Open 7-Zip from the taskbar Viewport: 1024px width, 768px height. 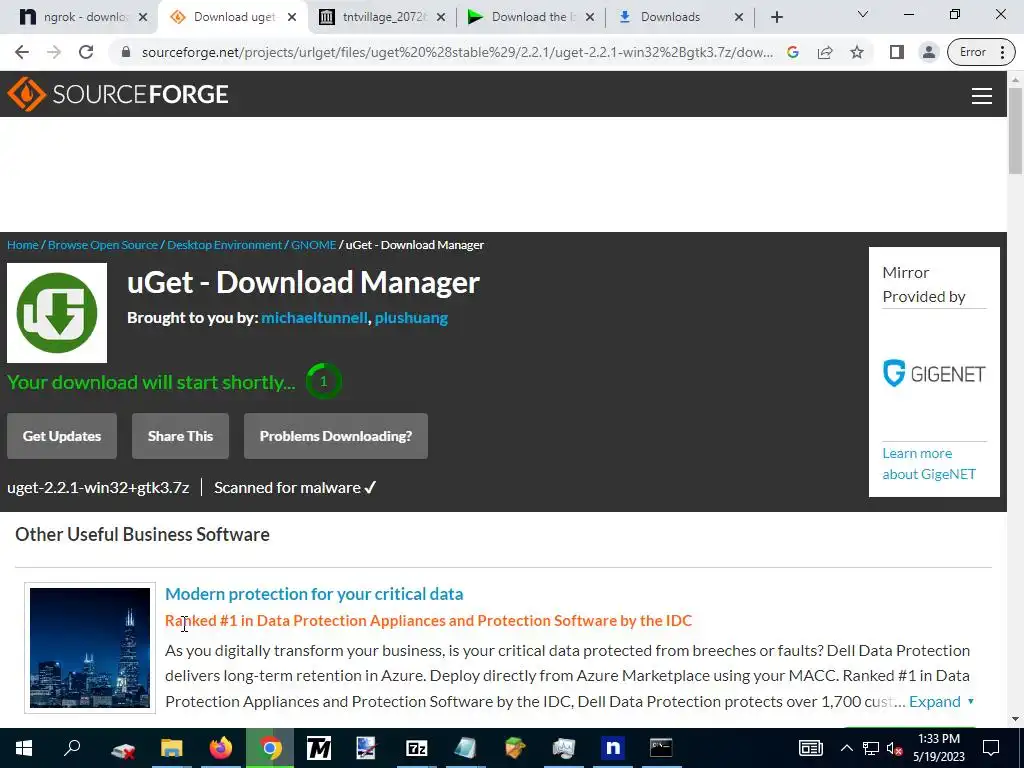coord(417,748)
